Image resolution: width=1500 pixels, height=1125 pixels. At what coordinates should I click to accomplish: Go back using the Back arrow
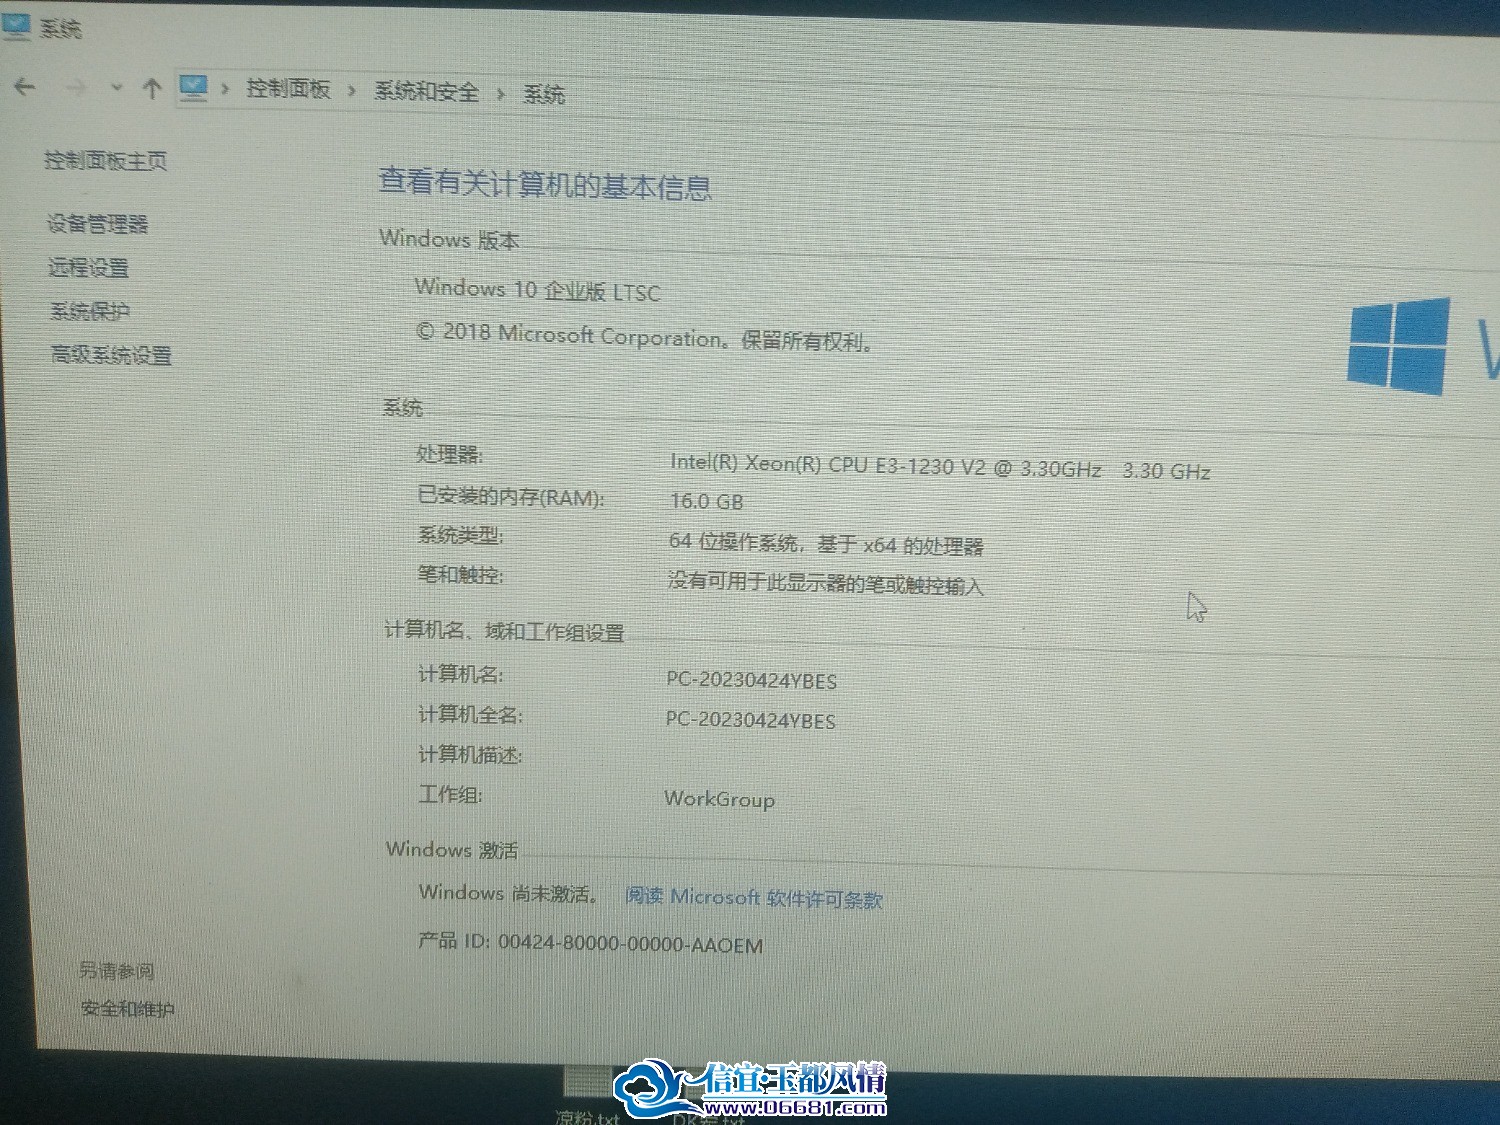(x=25, y=87)
